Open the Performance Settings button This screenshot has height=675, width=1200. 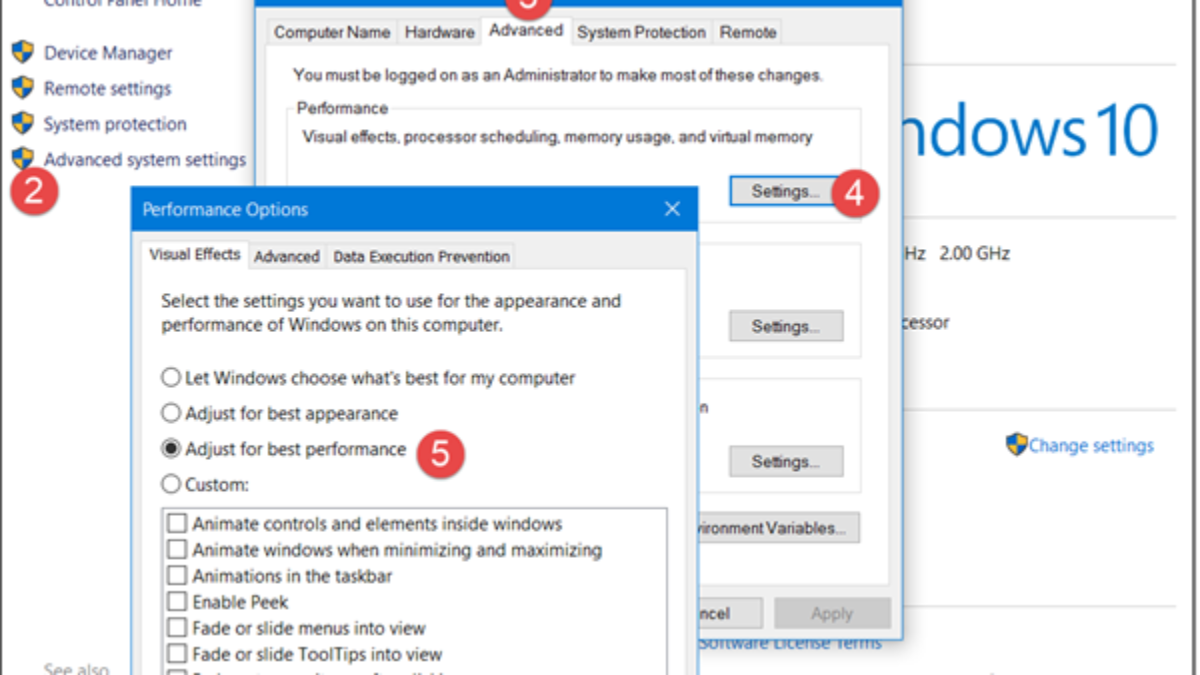[x=786, y=191]
